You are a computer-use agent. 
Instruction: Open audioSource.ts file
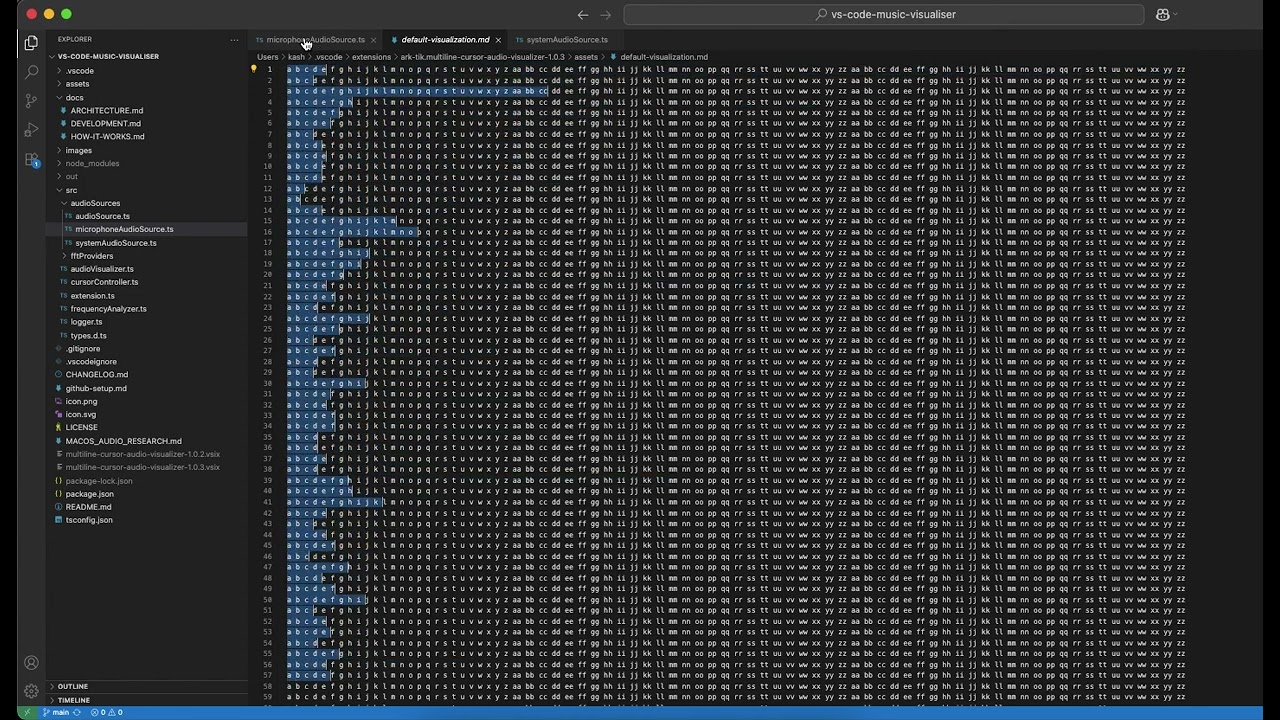point(102,216)
